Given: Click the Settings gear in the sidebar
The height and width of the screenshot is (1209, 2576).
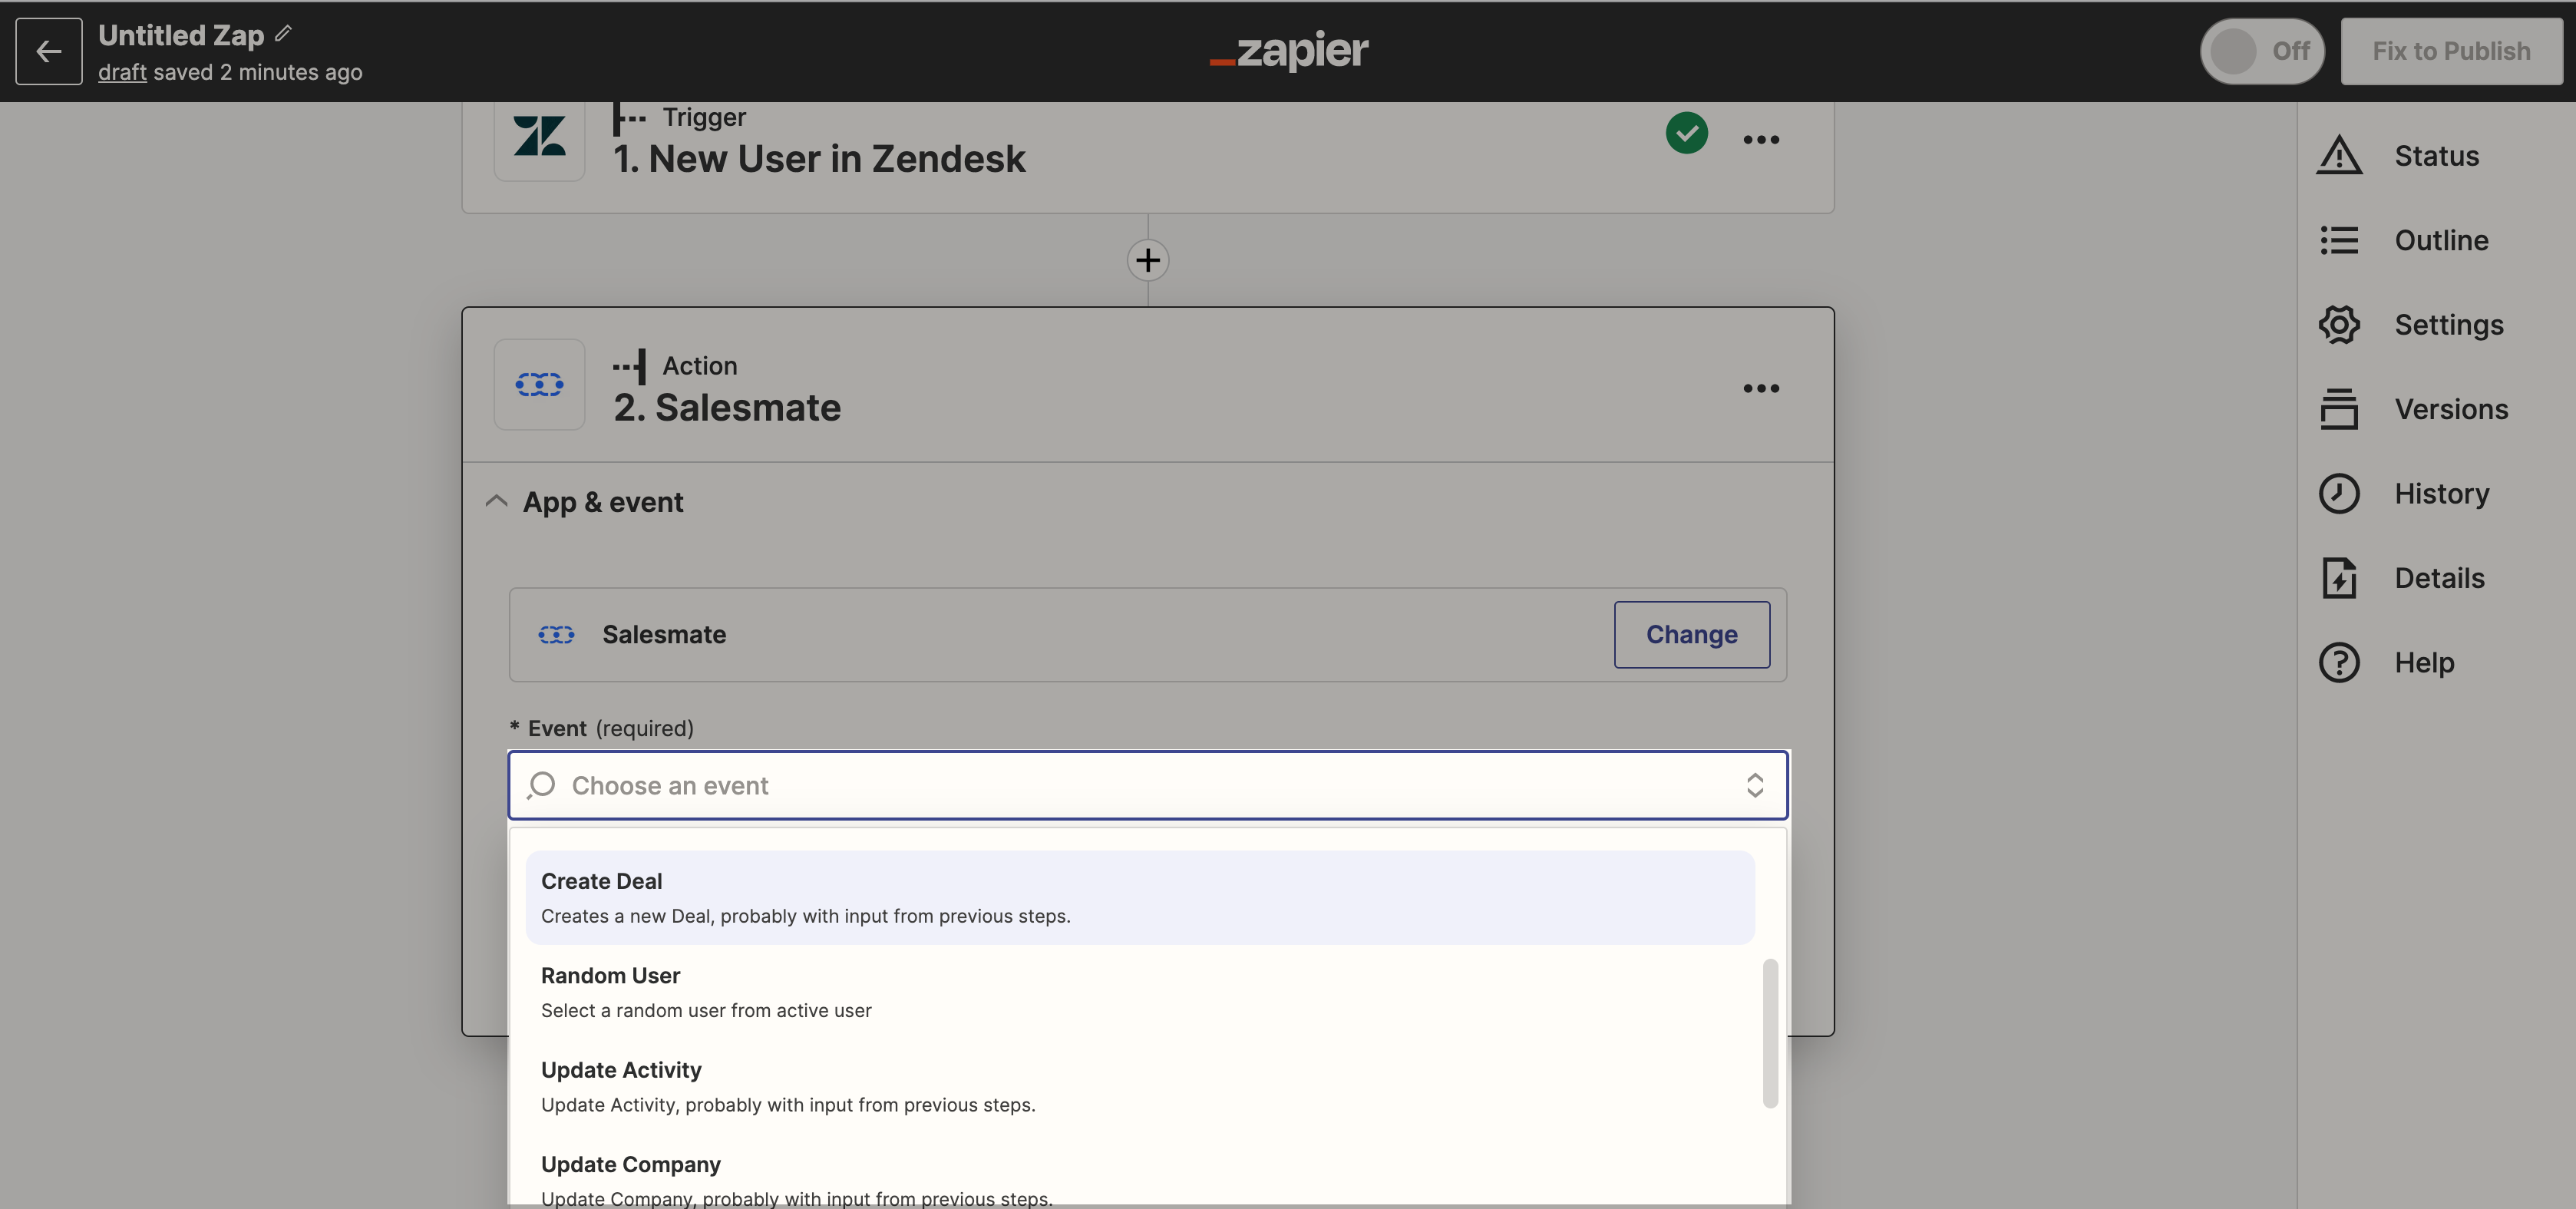Looking at the screenshot, I should click(x=2339, y=325).
